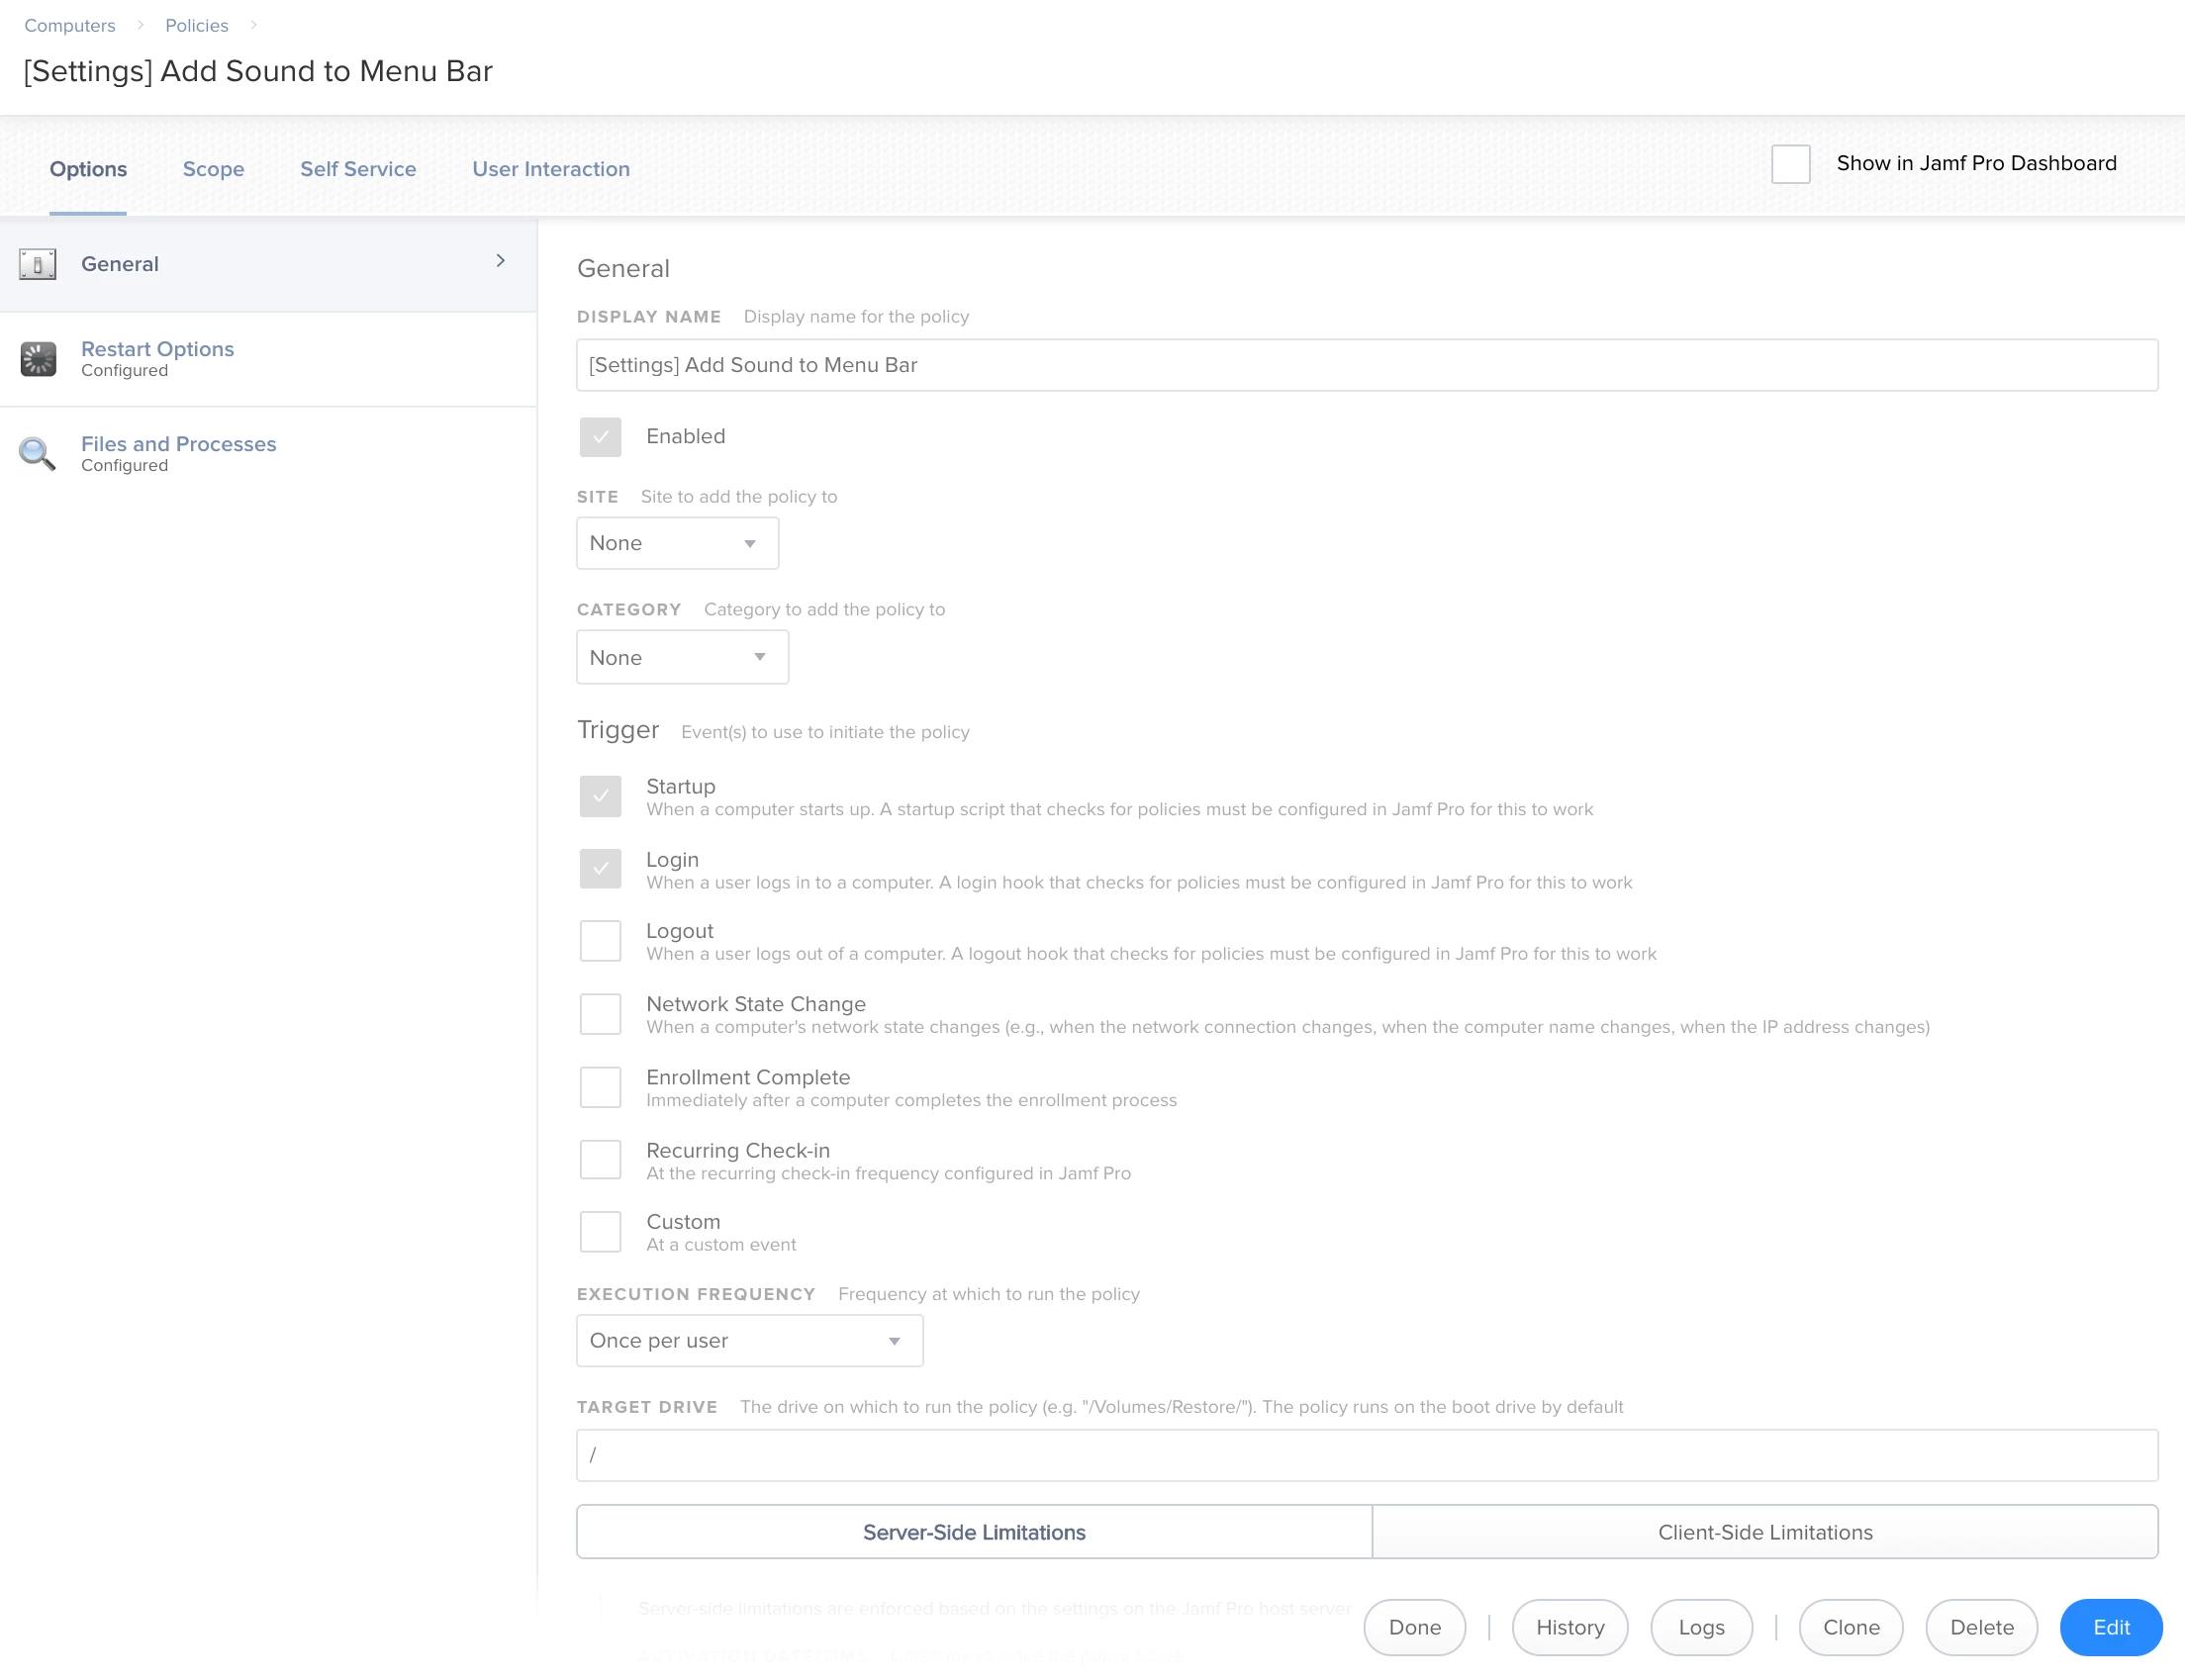Enable the Logout trigger checkbox
2185x1680 pixels.
tap(600, 941)
